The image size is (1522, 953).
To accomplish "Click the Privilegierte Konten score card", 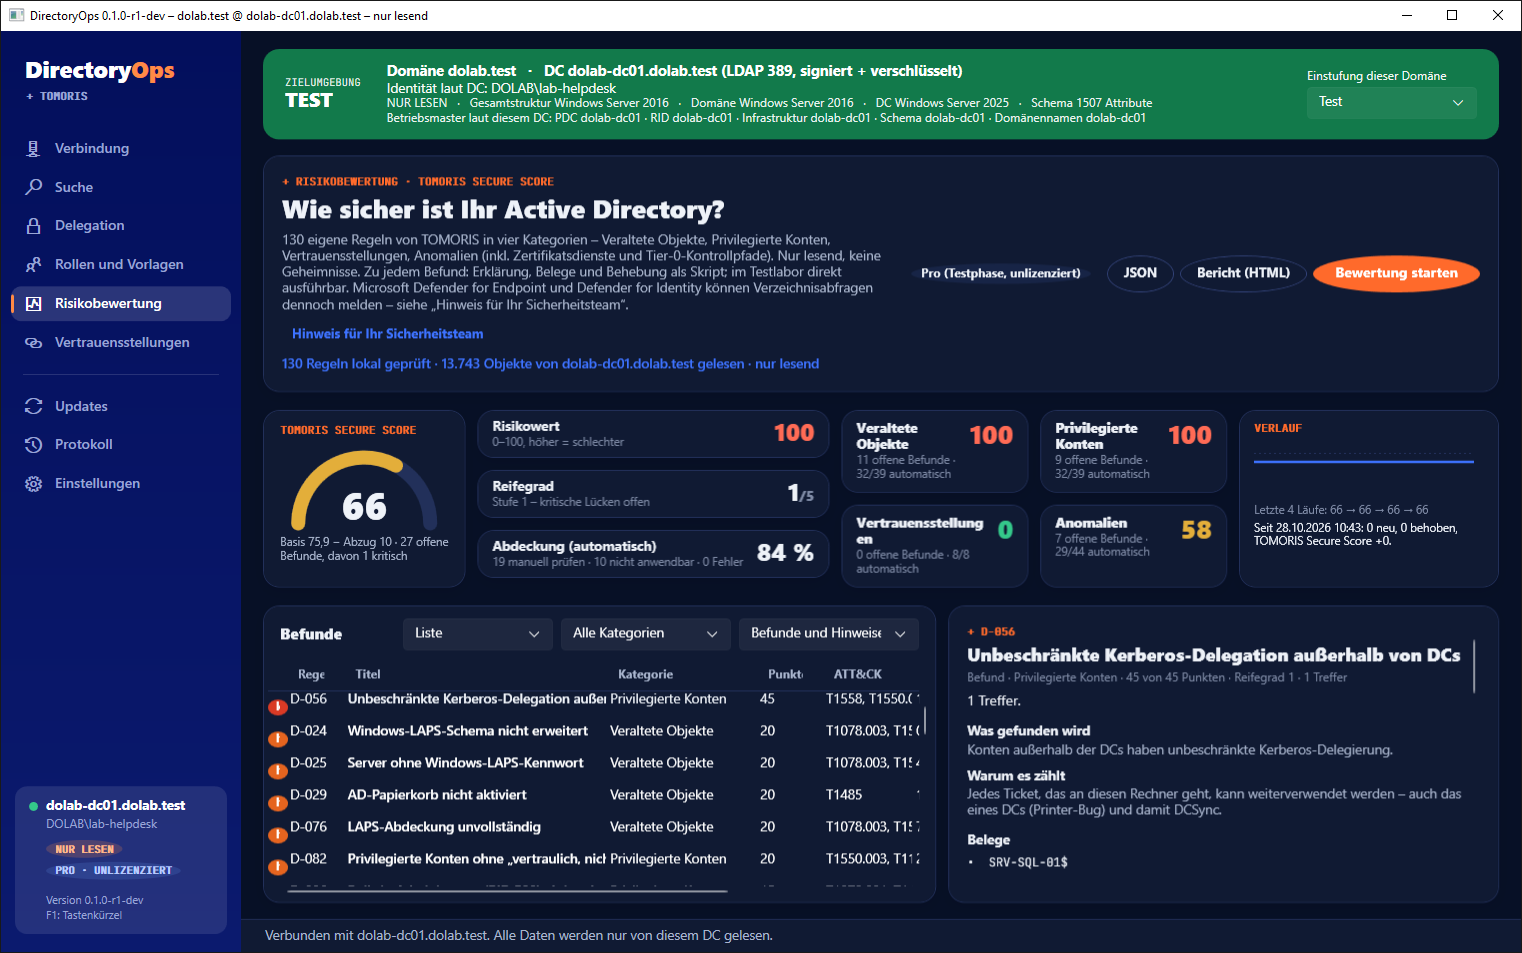I will (x=1133, y=451).
